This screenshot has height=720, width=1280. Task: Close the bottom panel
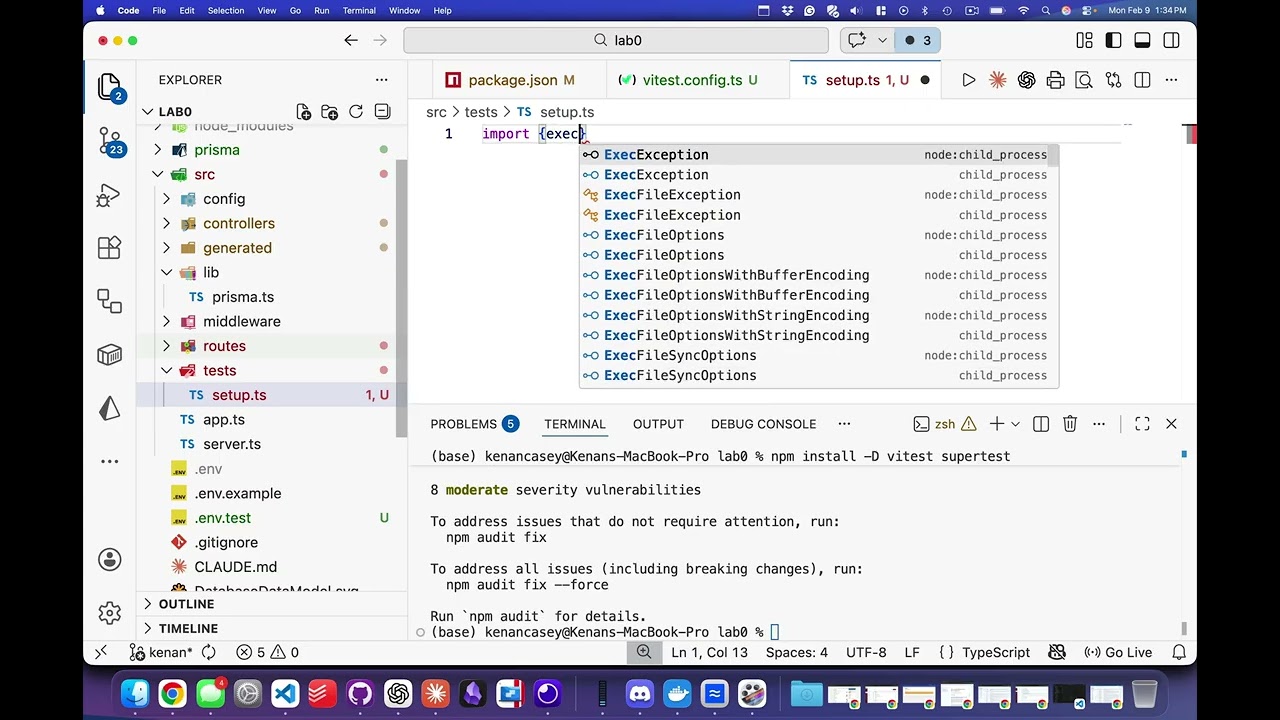[x=1171, y=424]
